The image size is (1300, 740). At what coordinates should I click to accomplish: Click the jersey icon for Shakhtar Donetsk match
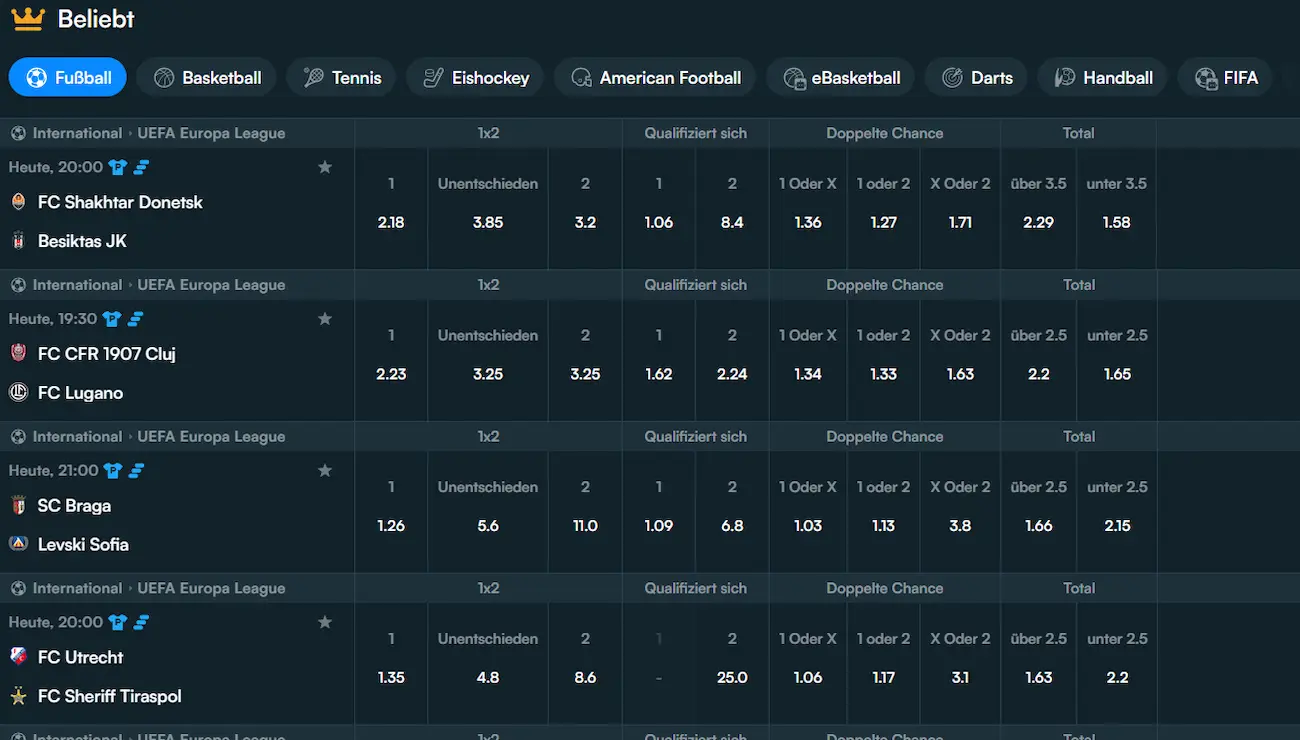click(118, 167)
